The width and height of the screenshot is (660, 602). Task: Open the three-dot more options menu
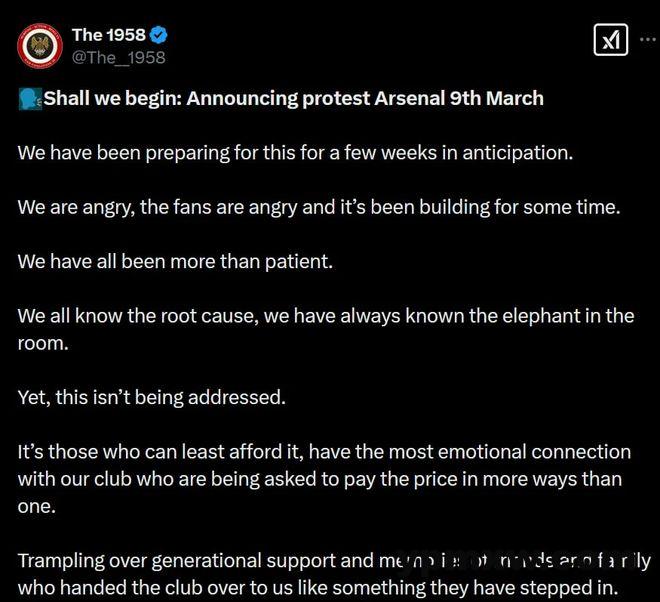click(x=648, y=40)
